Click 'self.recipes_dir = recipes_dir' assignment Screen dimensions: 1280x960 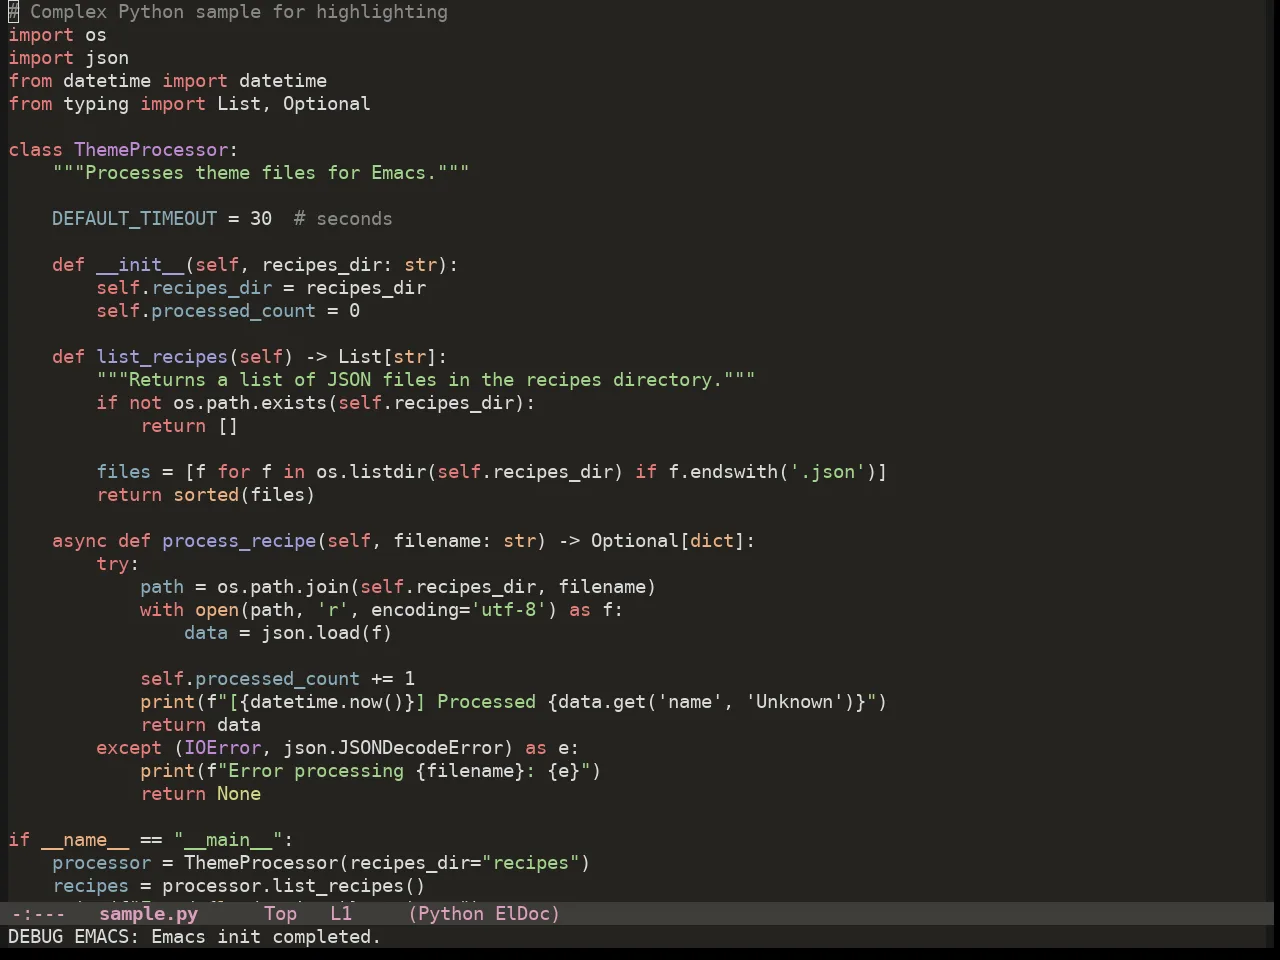click(x=261, y=288)
